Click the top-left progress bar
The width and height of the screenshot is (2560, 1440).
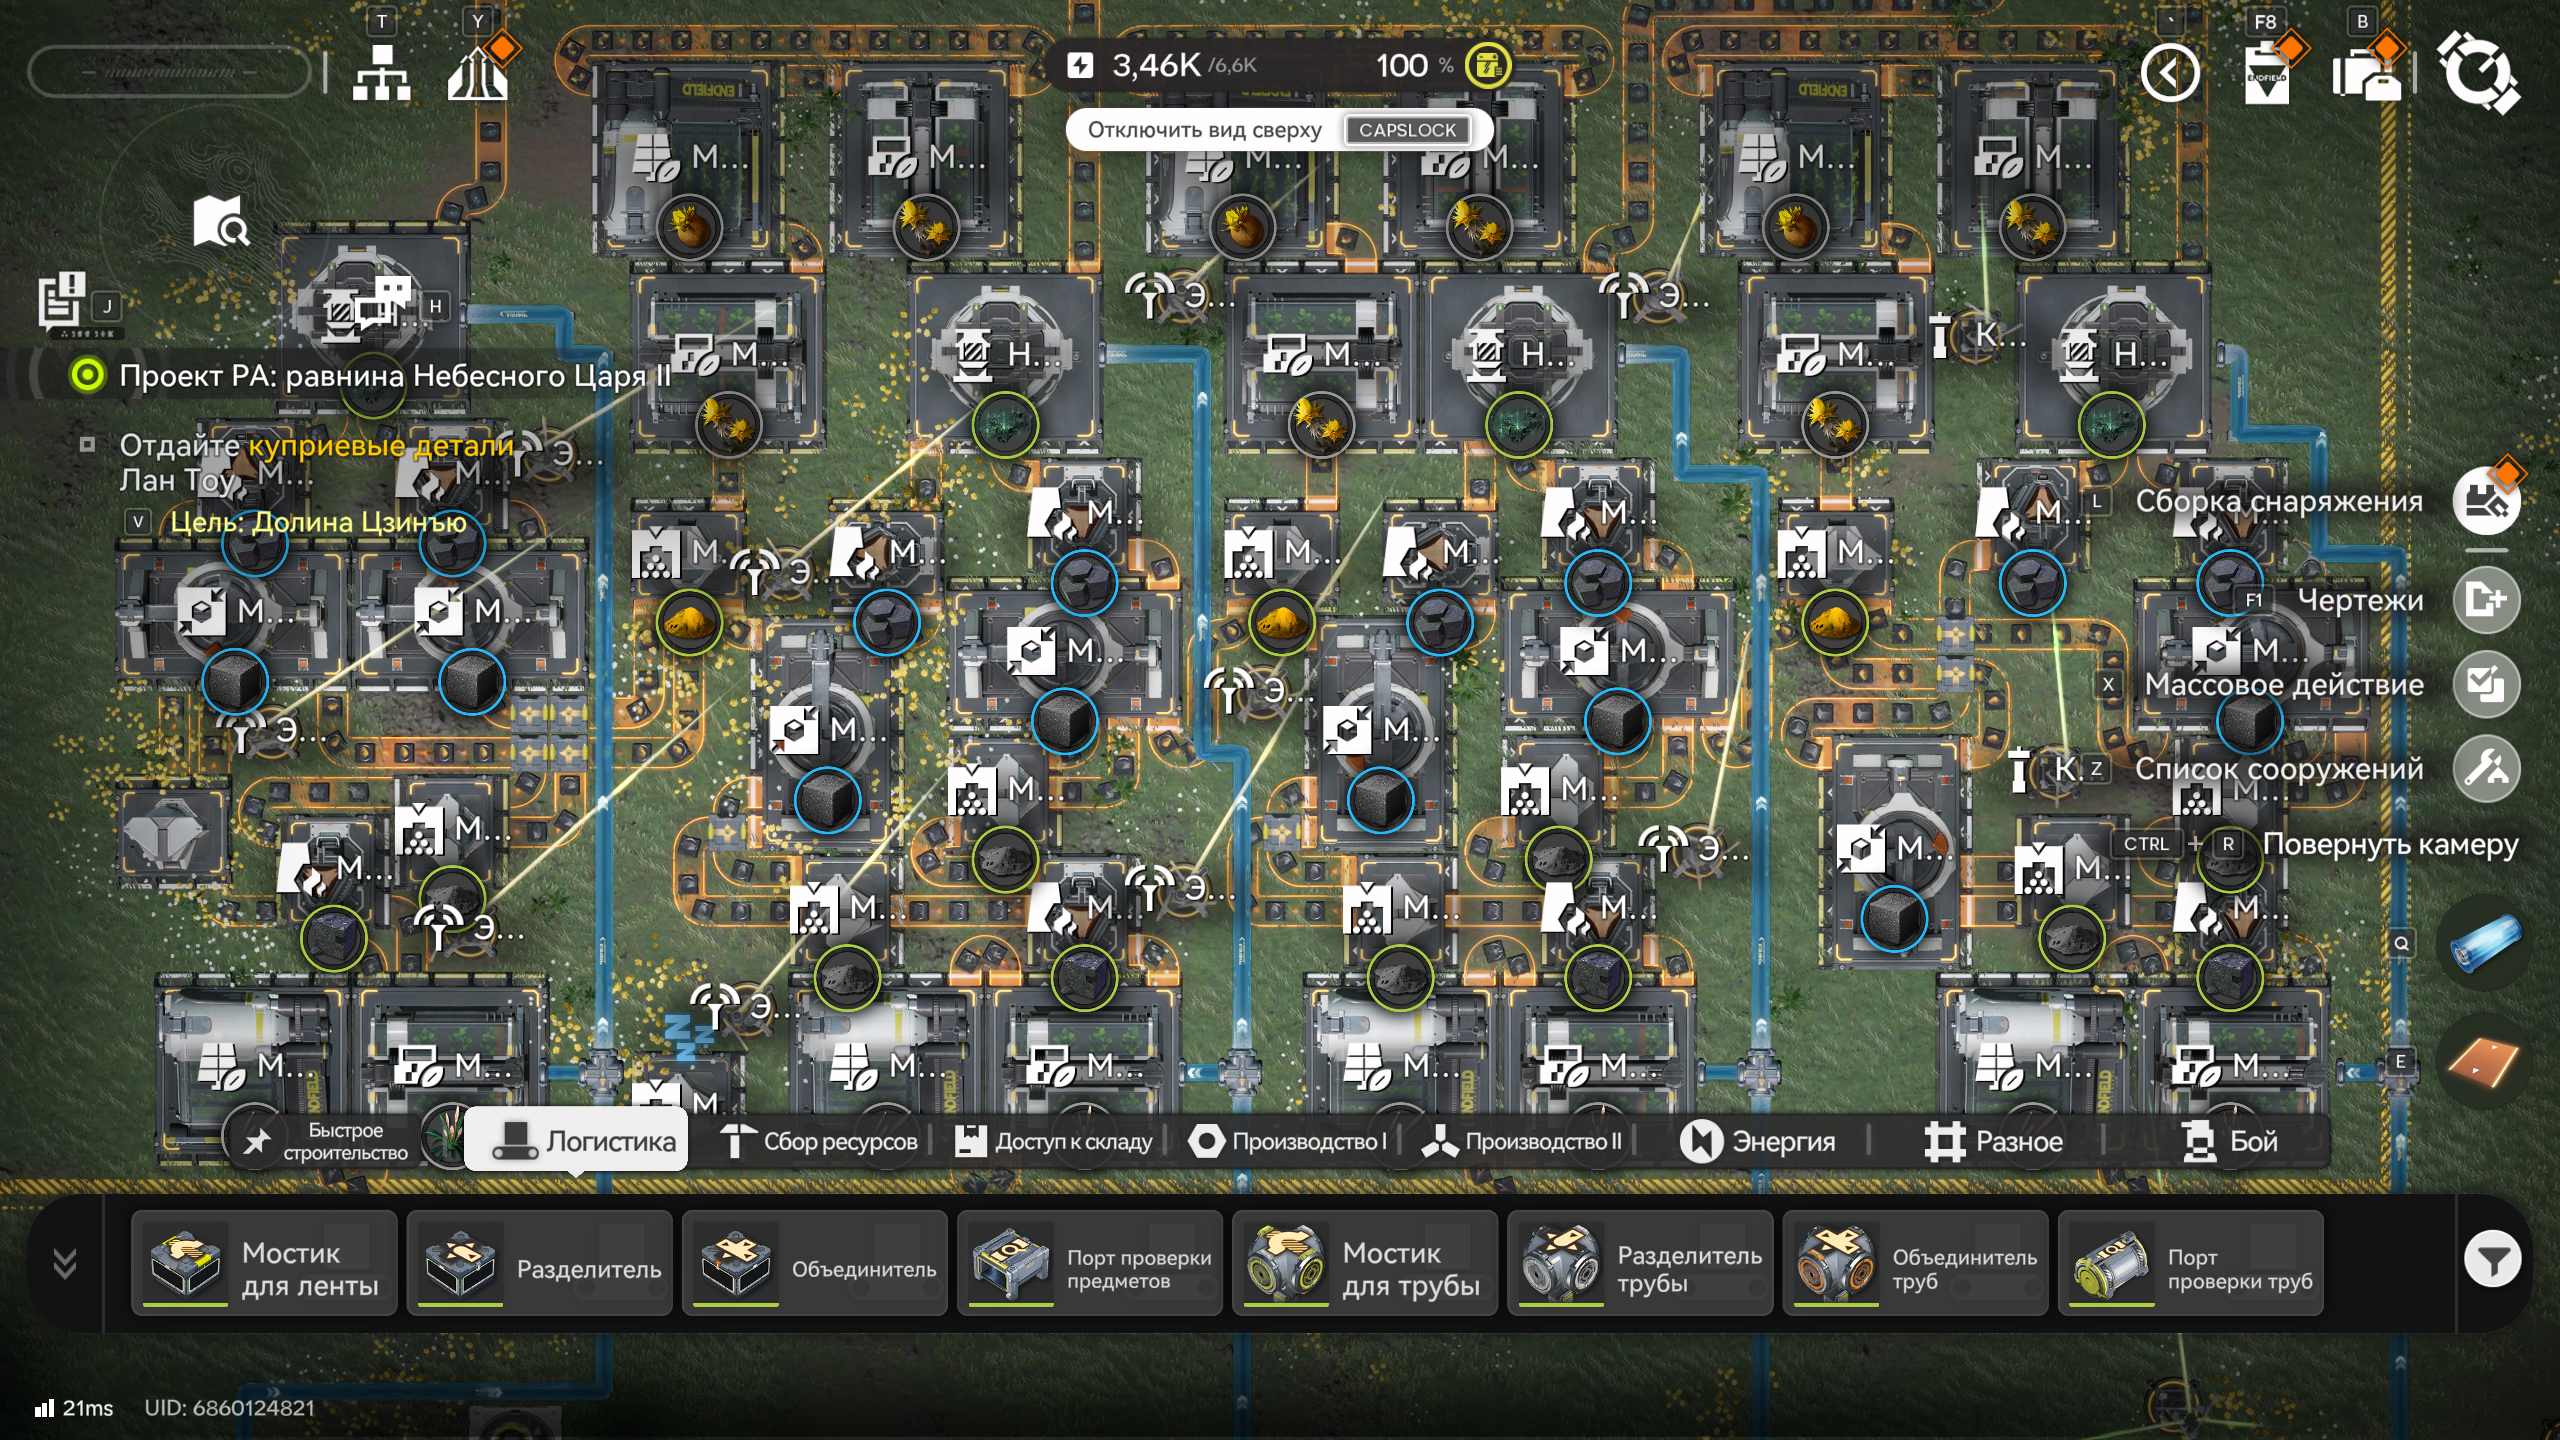pyautogui.click(x=169, y=72)
